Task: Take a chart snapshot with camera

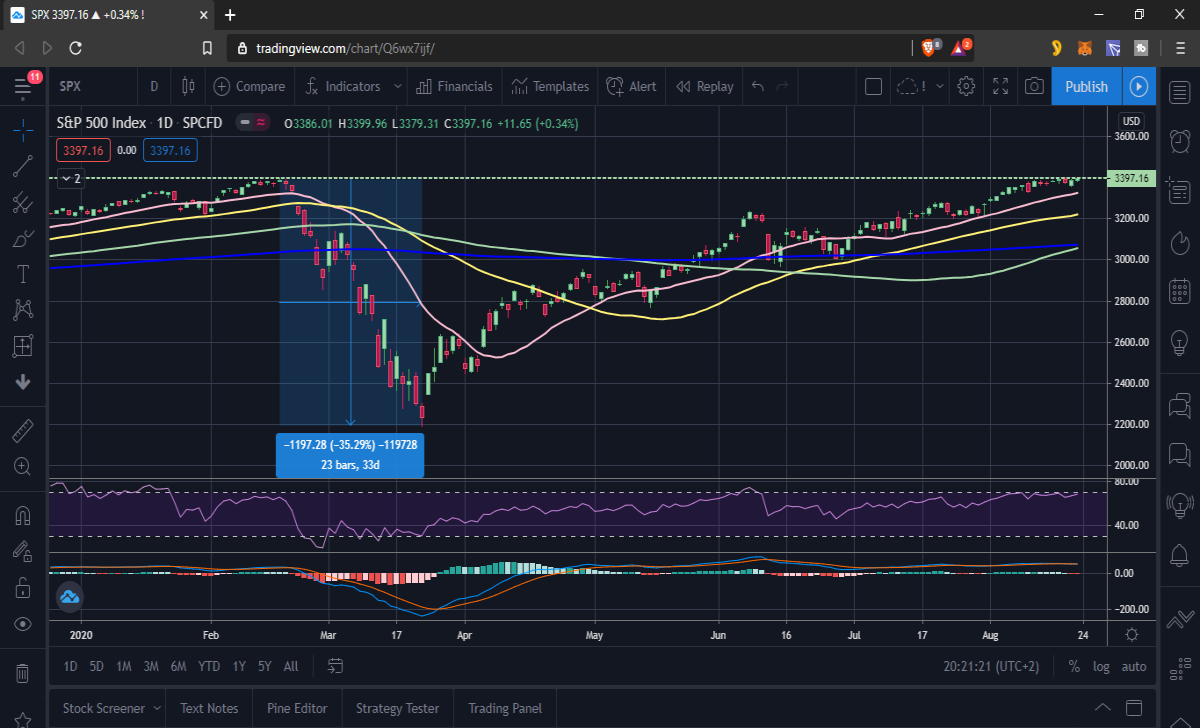Action: [x=1034, y=87]
